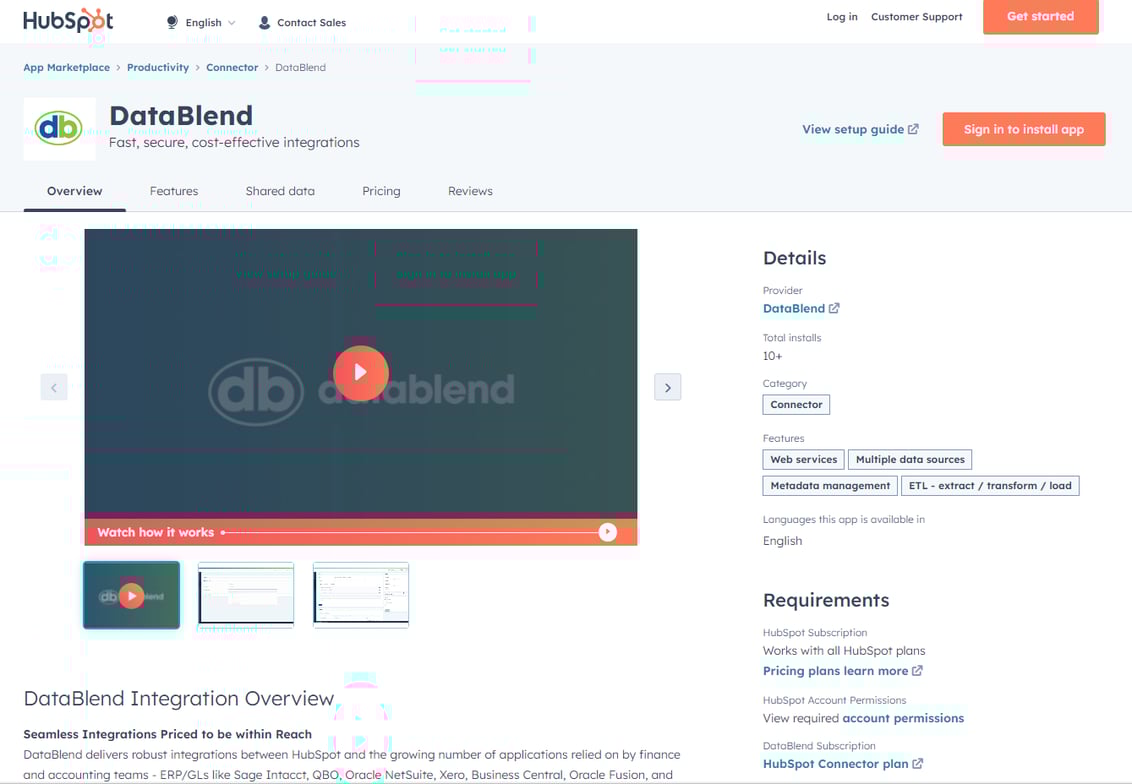Click Sign in to install app
This screenshot has width=1132, height=784.
click(x=1023, y=129)
